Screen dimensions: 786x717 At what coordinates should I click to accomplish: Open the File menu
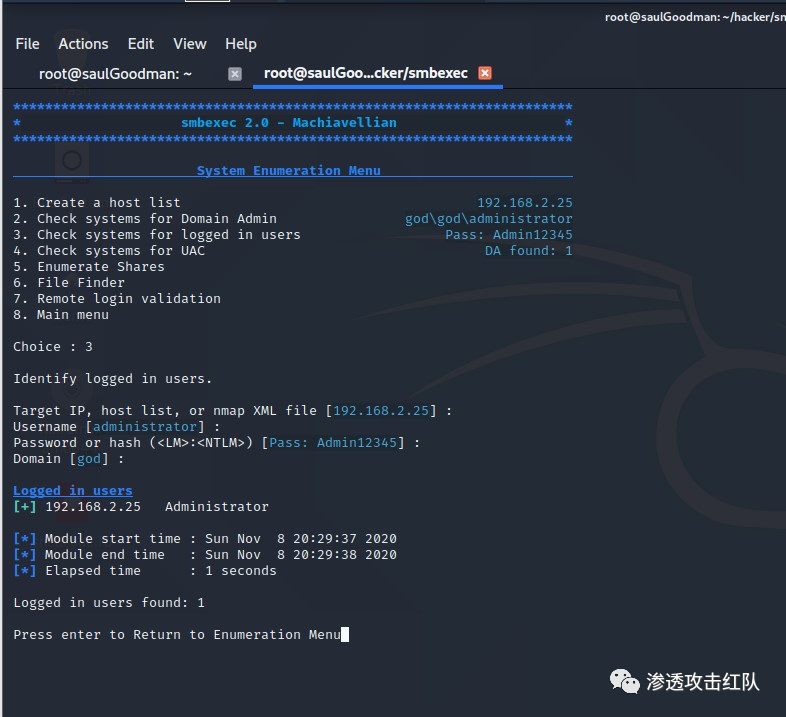pos(27,44)
